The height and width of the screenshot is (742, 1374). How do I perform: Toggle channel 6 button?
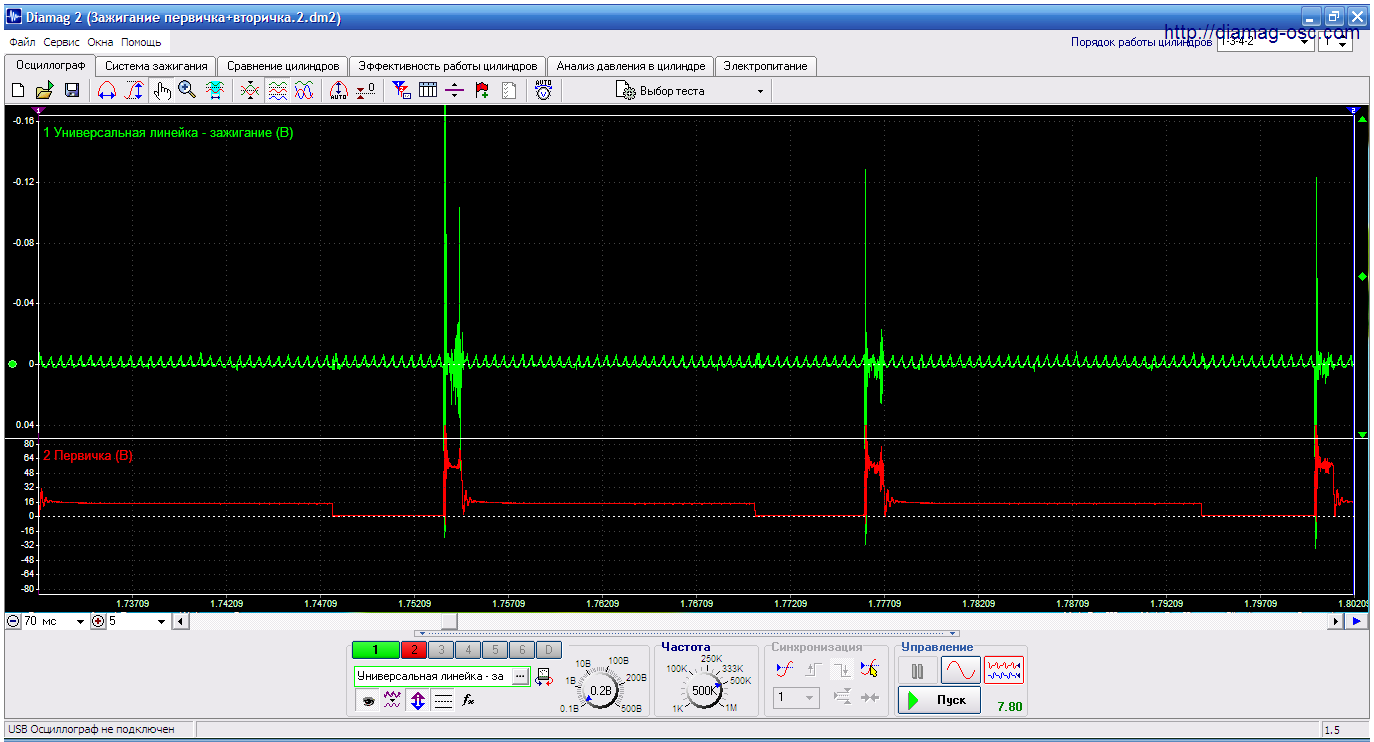click(x=522, y=650)
